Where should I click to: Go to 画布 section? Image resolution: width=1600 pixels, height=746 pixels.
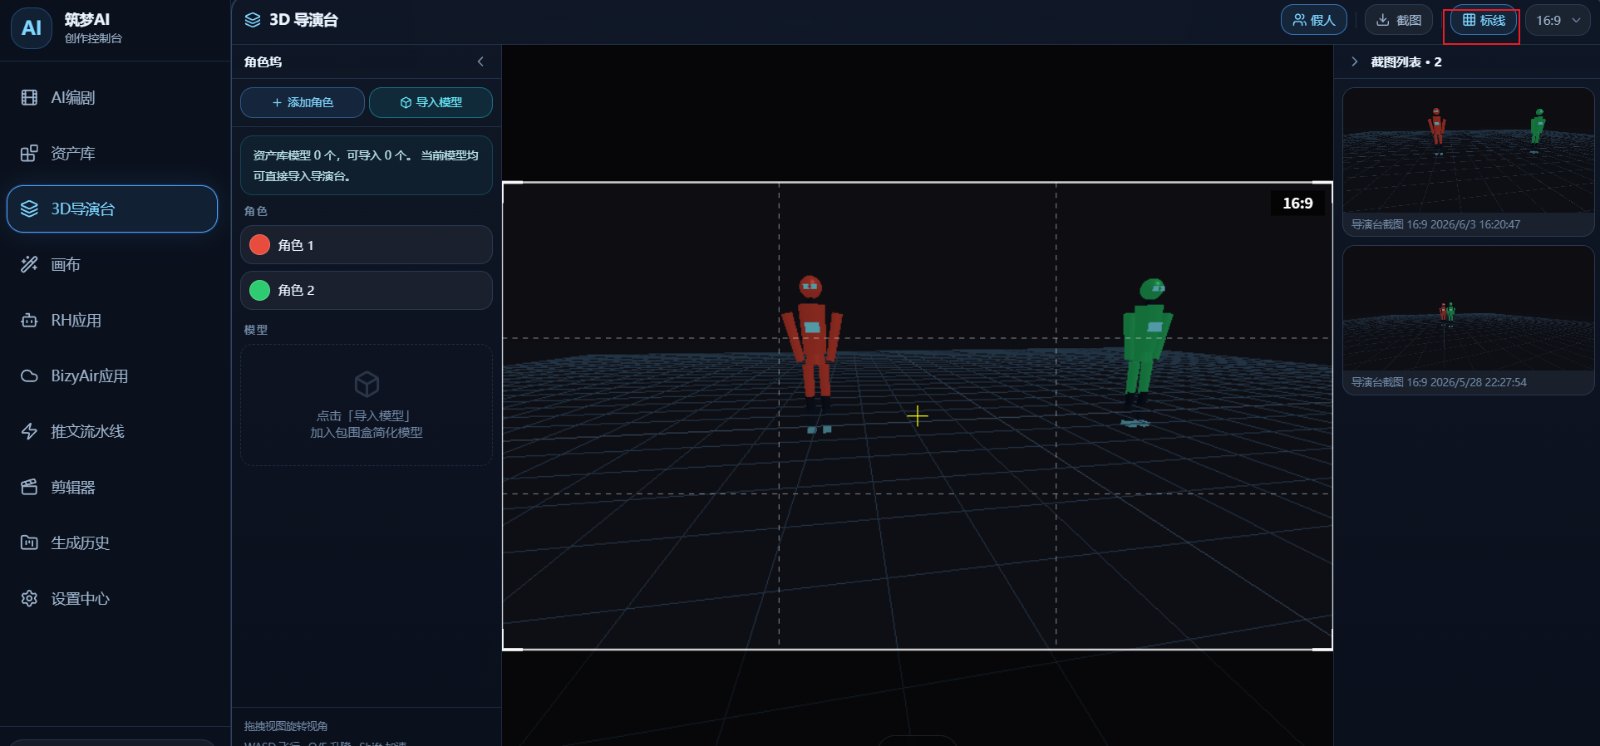click(112, 265)
